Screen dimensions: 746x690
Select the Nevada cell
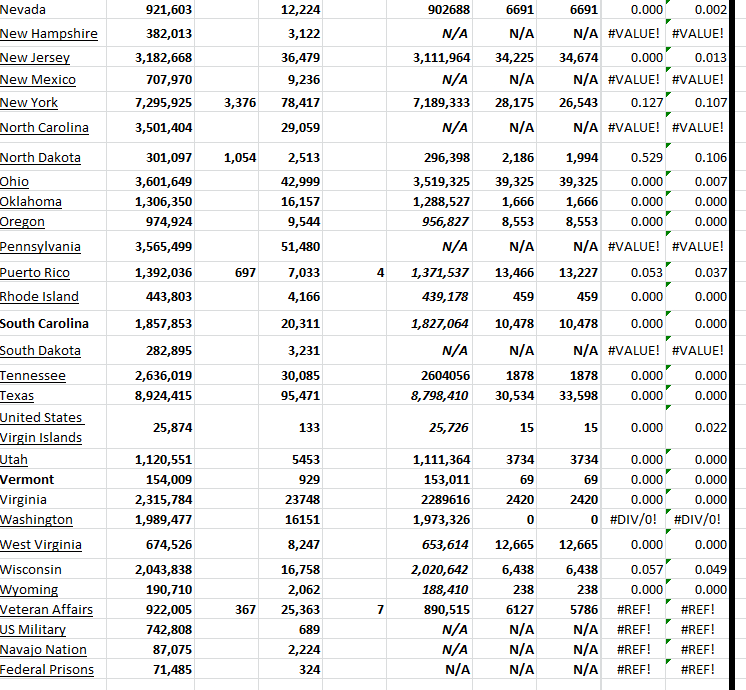[x=53, y=9]
